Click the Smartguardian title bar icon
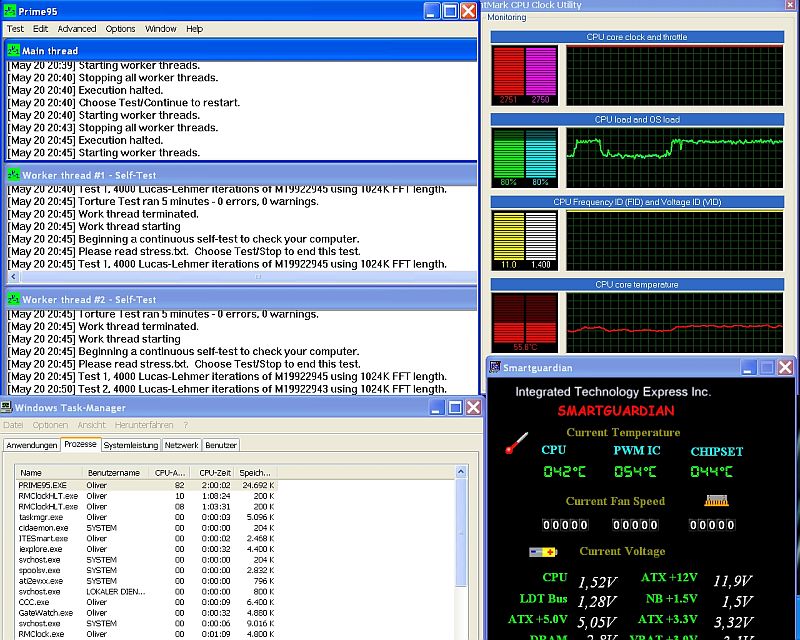The width and height of the screenshot is (800, 640). coord(494,367)
